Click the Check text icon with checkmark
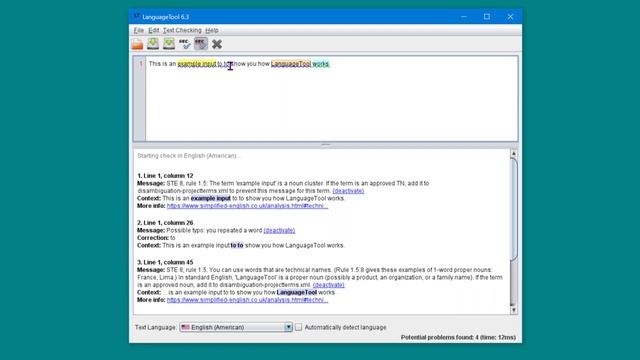Image resolution: width=640 pixels, height=360 pixels. click(x=184, y=44)
